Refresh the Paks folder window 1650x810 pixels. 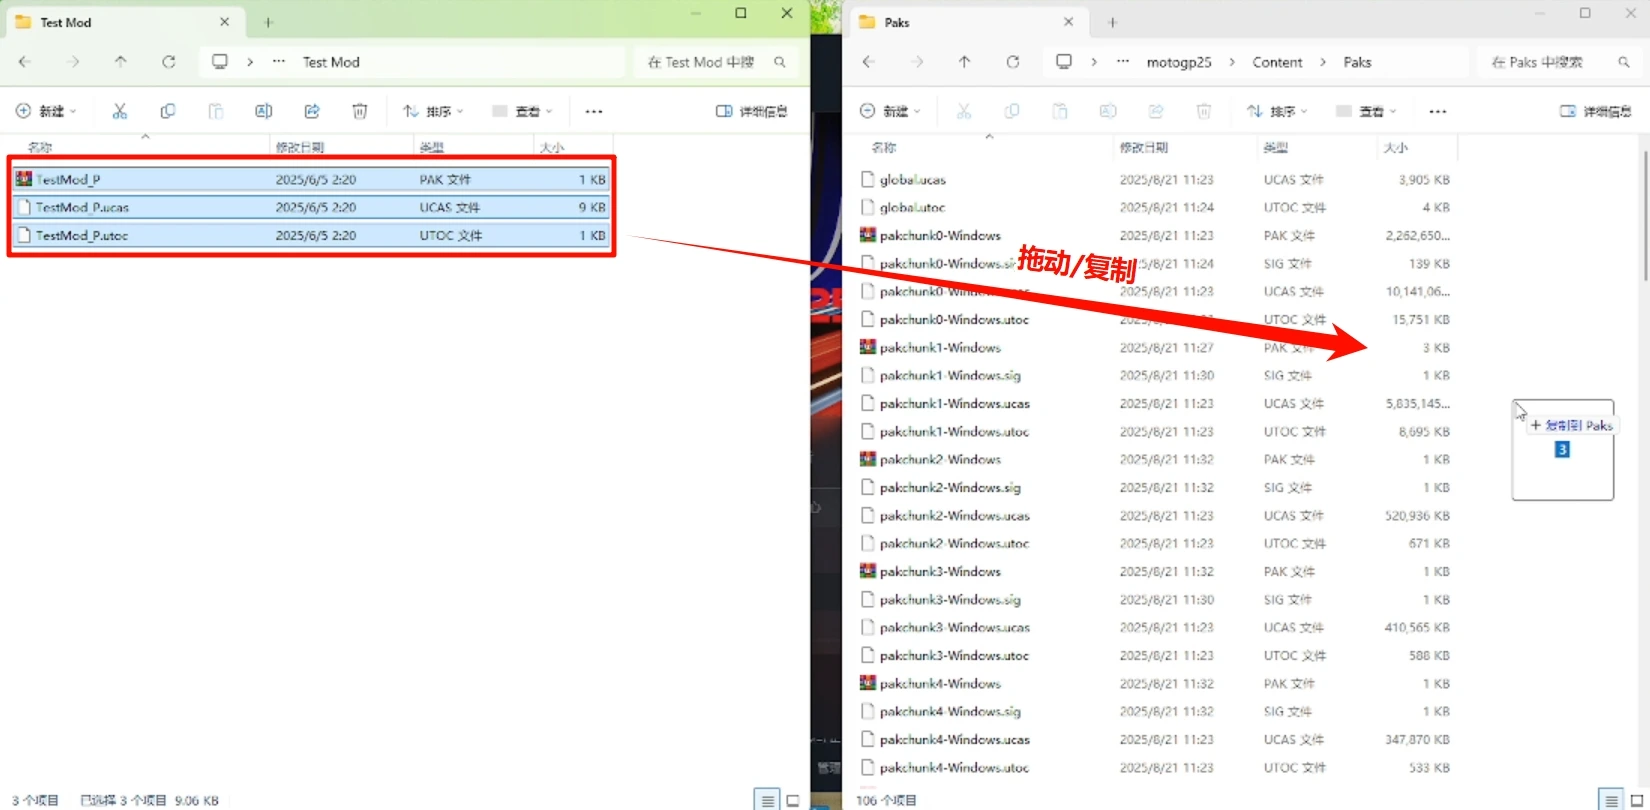[x=1013, y=62]
